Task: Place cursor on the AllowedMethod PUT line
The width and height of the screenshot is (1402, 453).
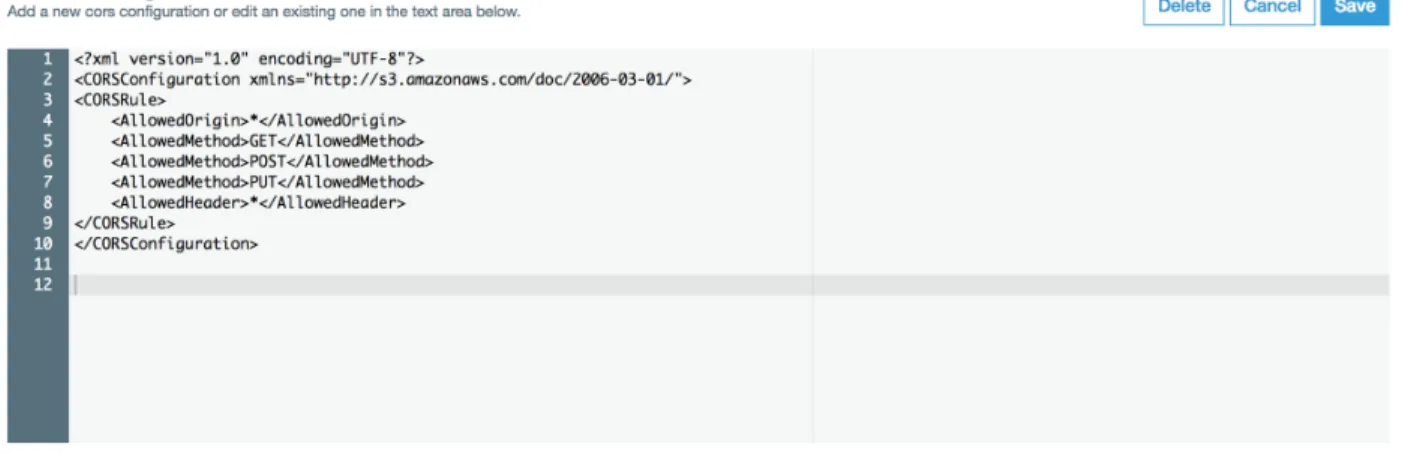Action: (267, 182)
